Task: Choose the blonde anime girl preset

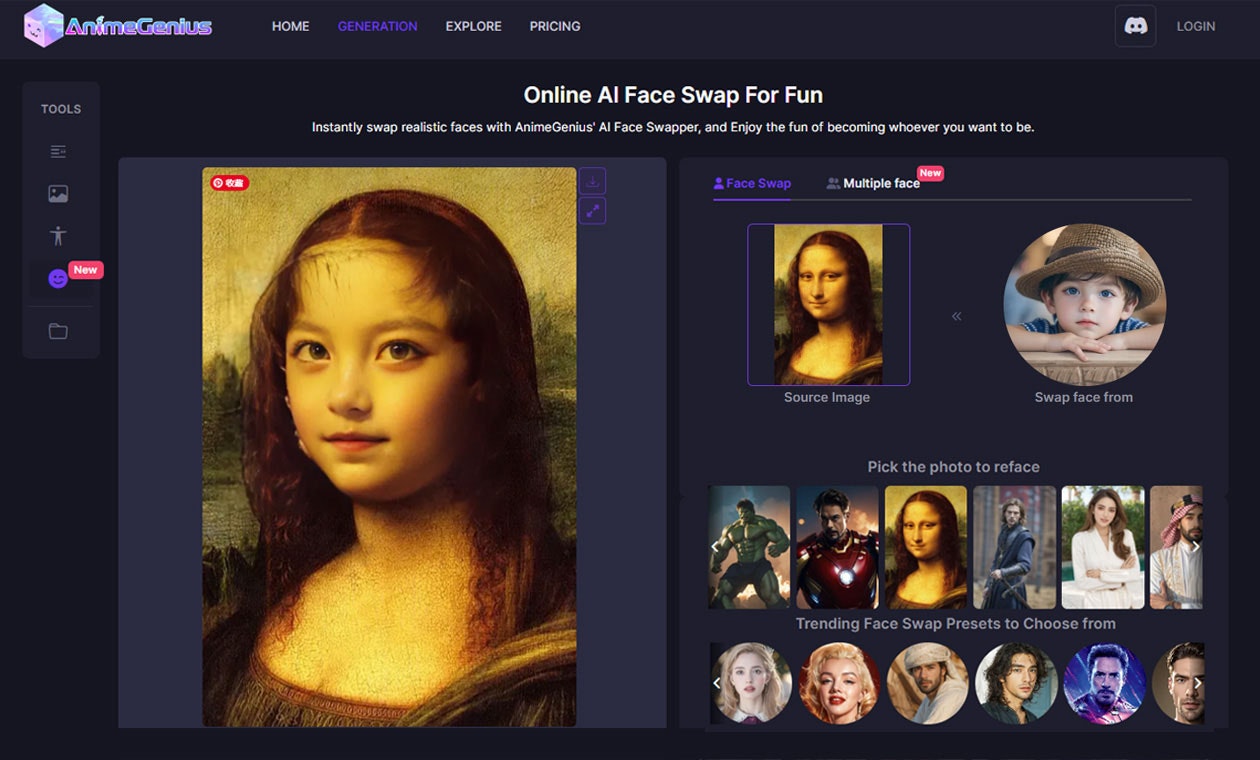Action: pyautogui.click(x=751, y=683)
